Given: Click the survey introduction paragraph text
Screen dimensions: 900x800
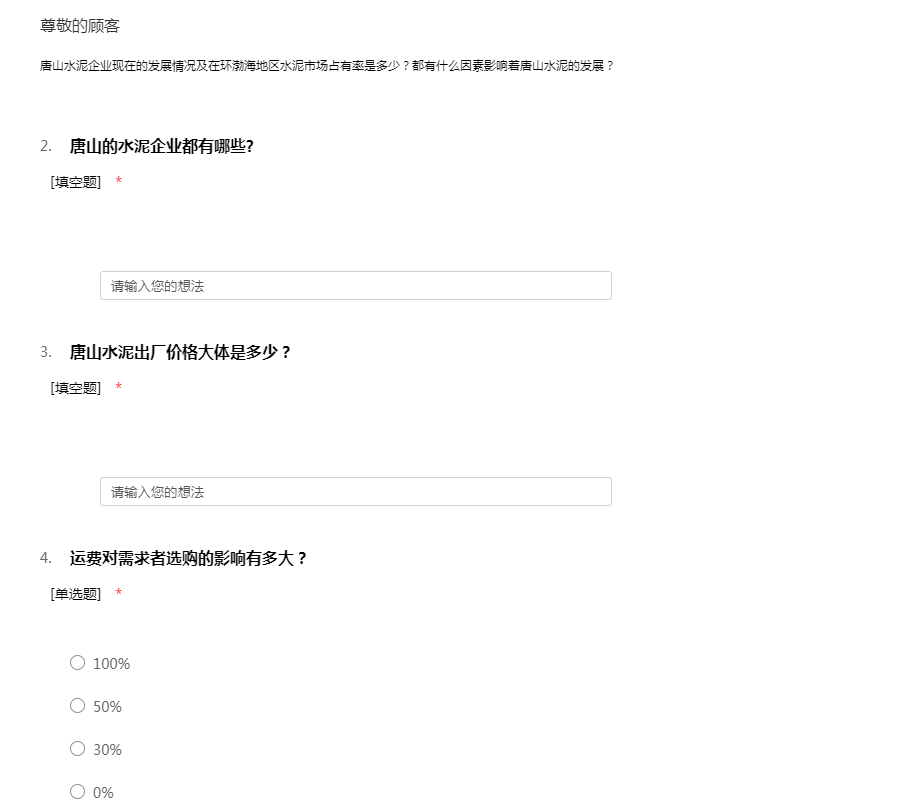Looking at the screenshot, I should 327,66.
